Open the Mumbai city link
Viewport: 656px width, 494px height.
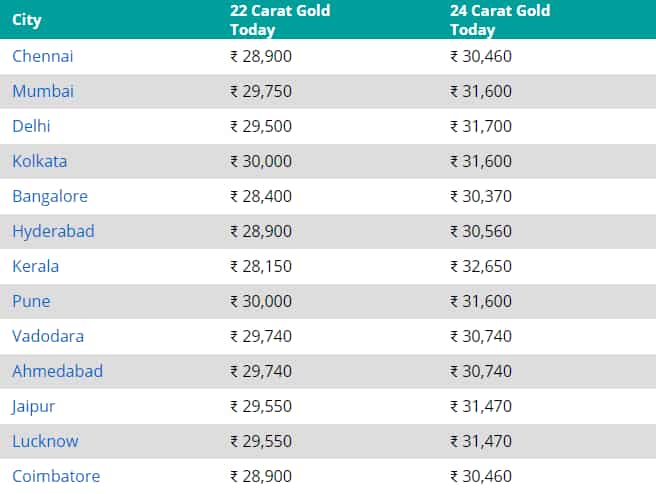(x=43, y=91)
